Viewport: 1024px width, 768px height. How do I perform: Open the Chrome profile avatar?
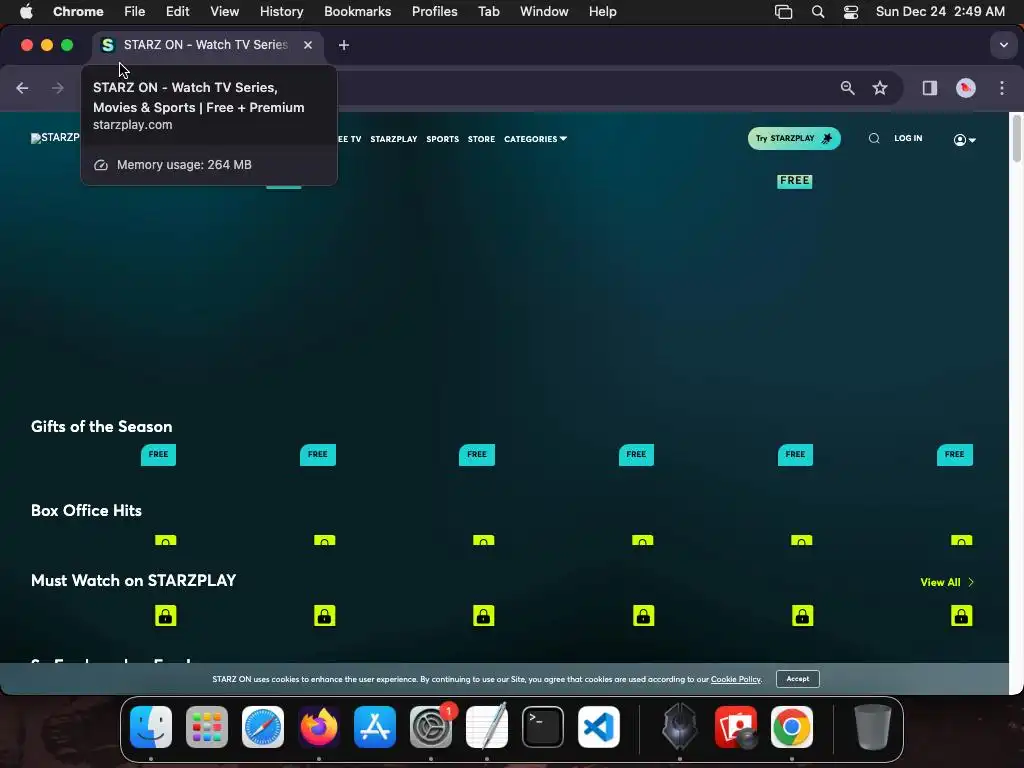click(x=965, y=88)
